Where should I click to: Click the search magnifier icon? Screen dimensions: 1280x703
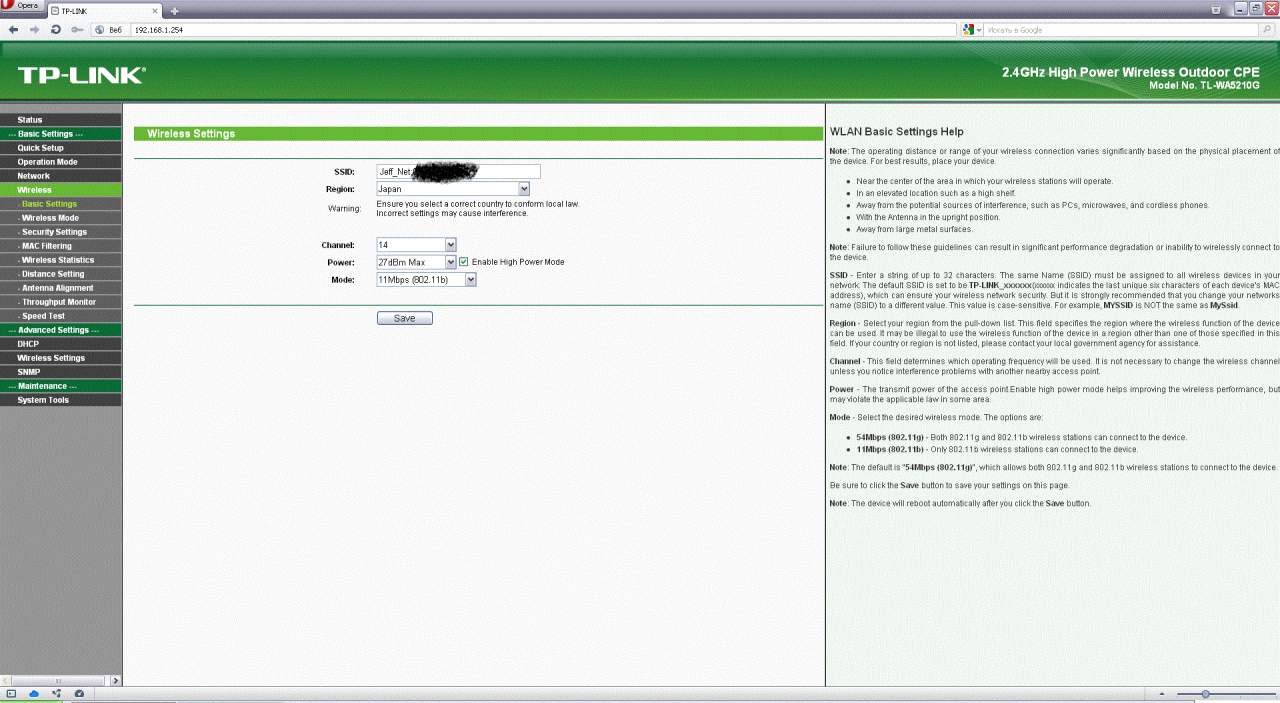coord(1267,30)
